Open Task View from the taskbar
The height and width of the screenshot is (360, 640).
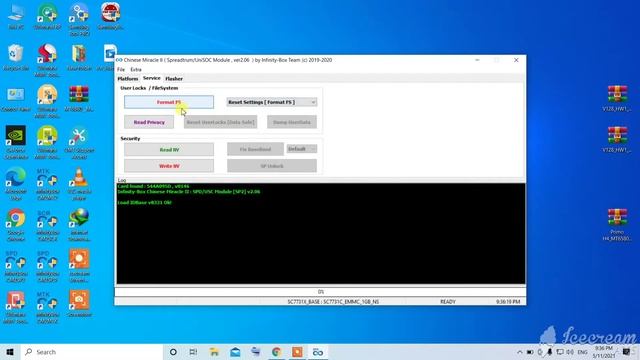coord(193,352)
